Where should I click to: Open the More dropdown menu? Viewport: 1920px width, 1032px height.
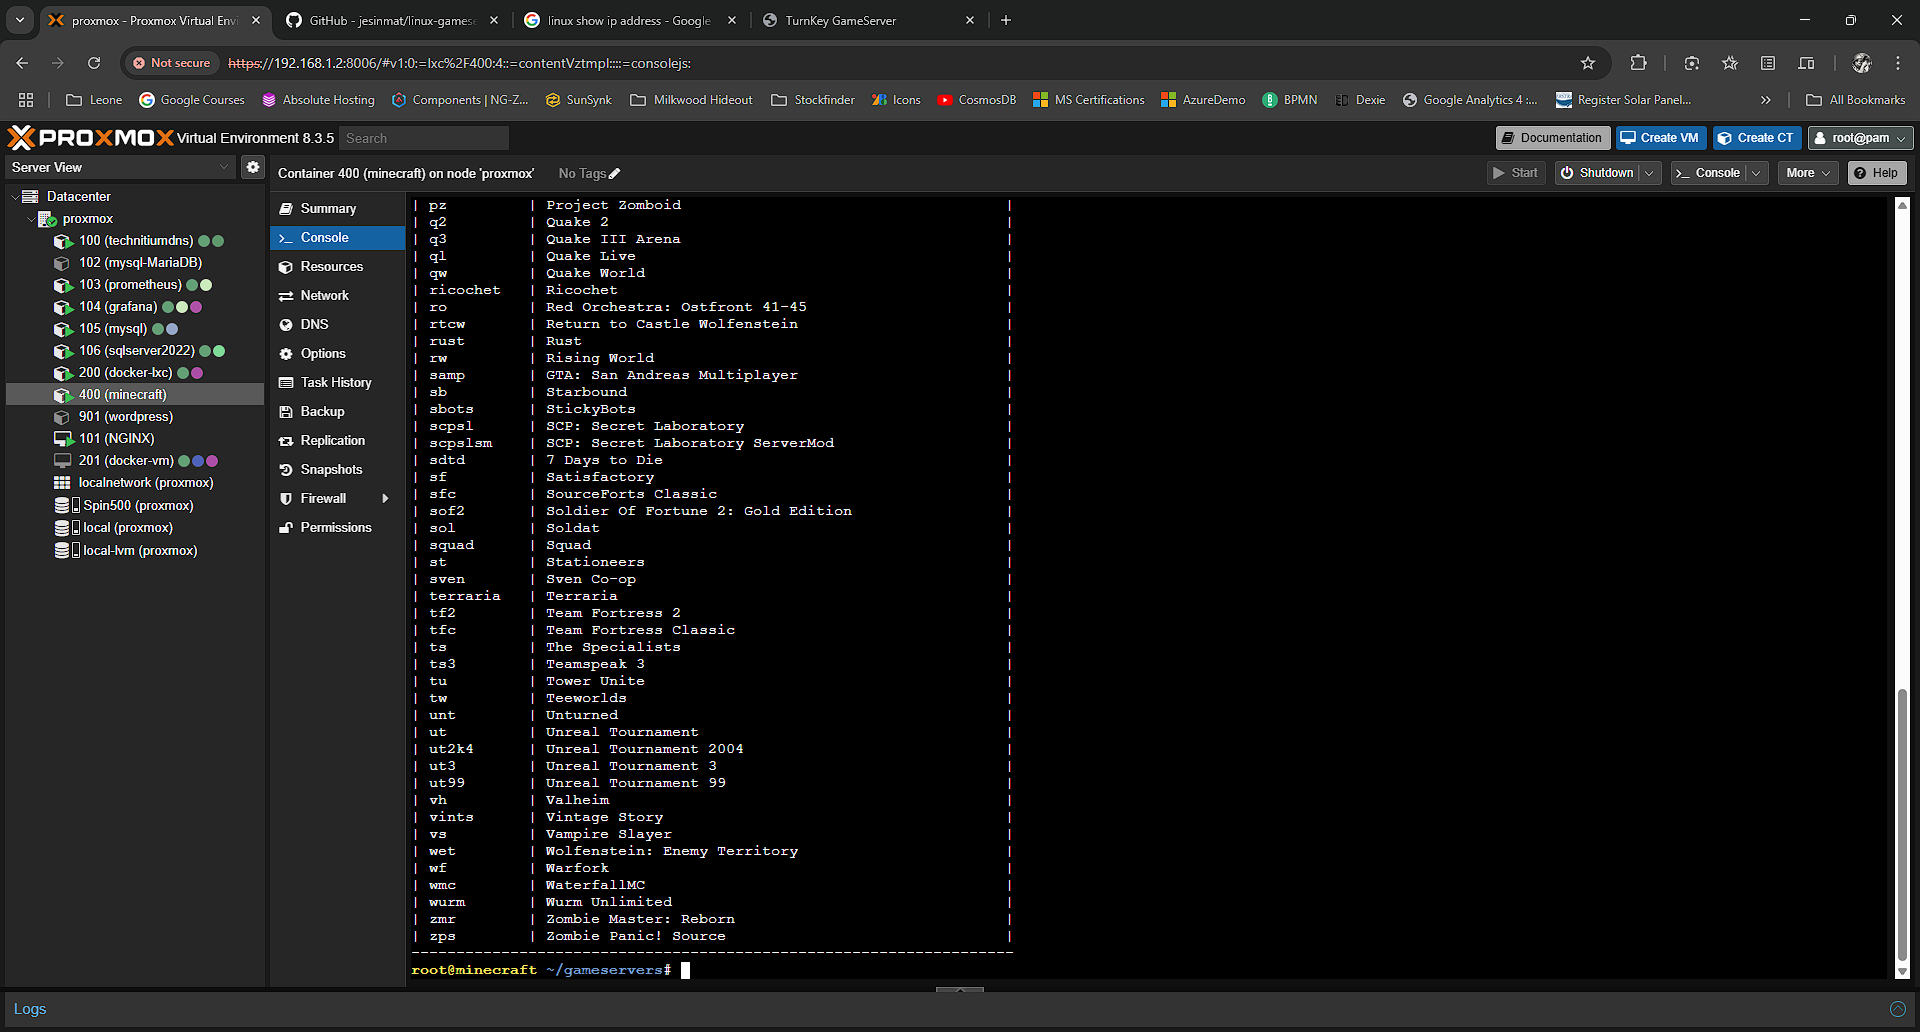pyautogui.click(x=1808, y=173)
